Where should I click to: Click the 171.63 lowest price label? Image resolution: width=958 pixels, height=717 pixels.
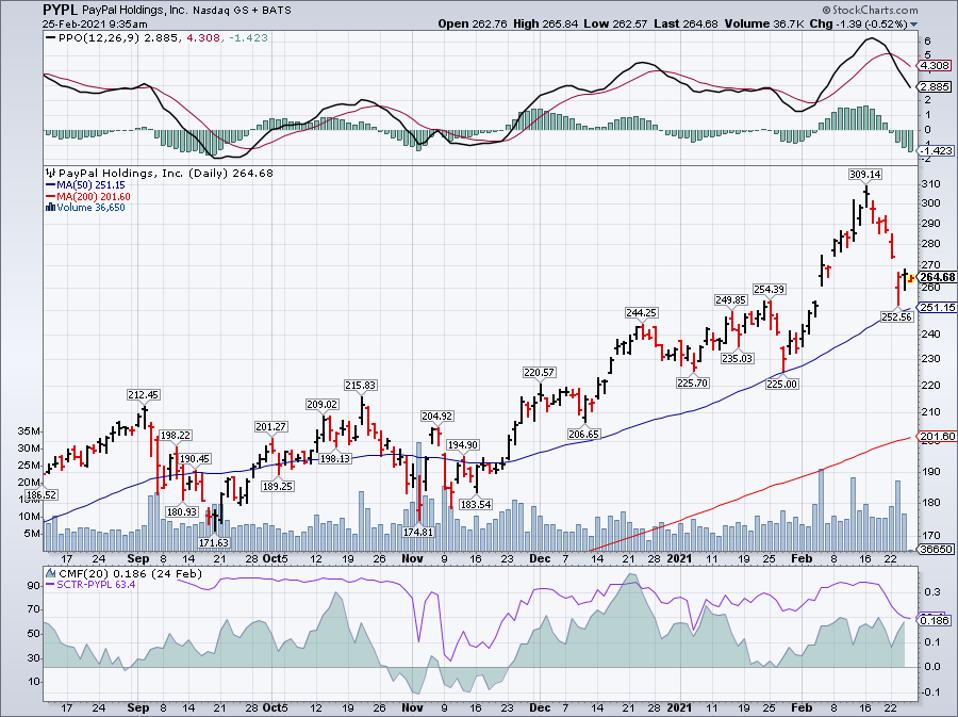point(214,542)
